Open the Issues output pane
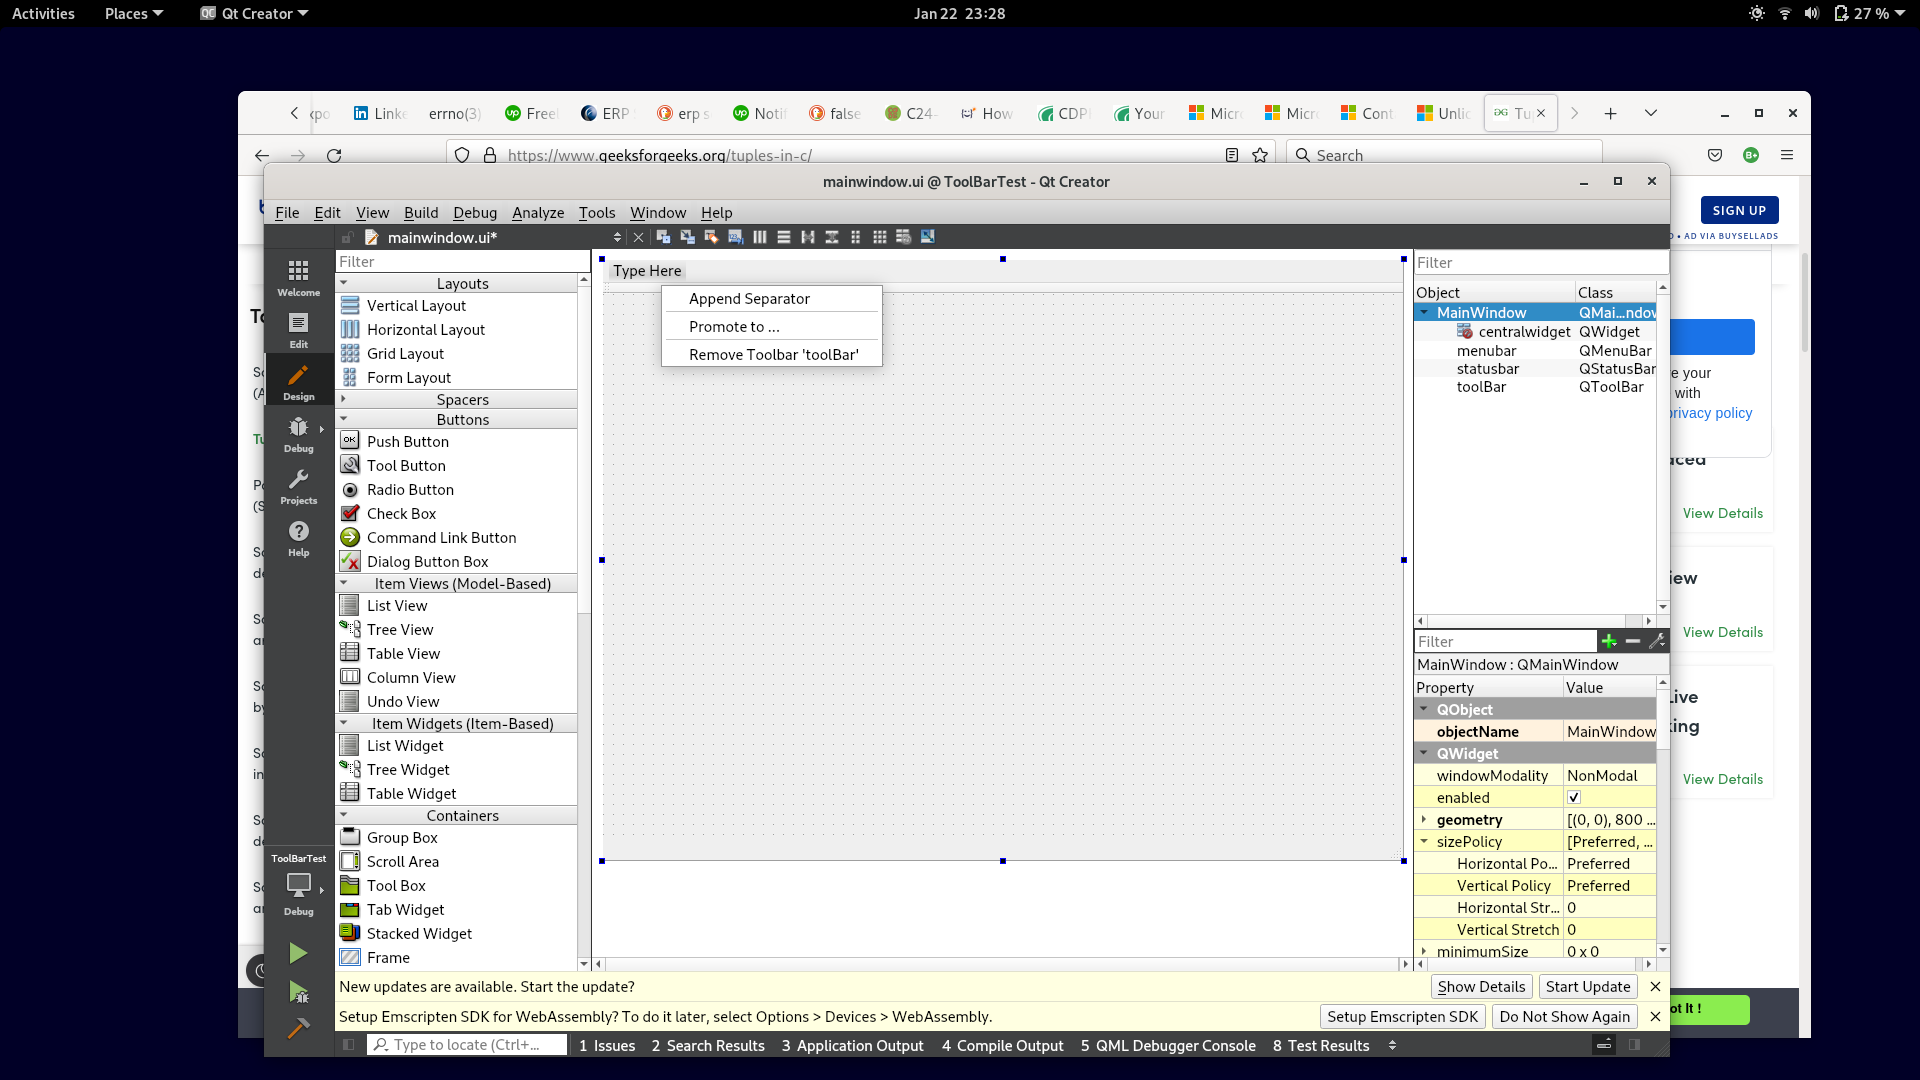1920x1080 pixels. point(607,1045)
